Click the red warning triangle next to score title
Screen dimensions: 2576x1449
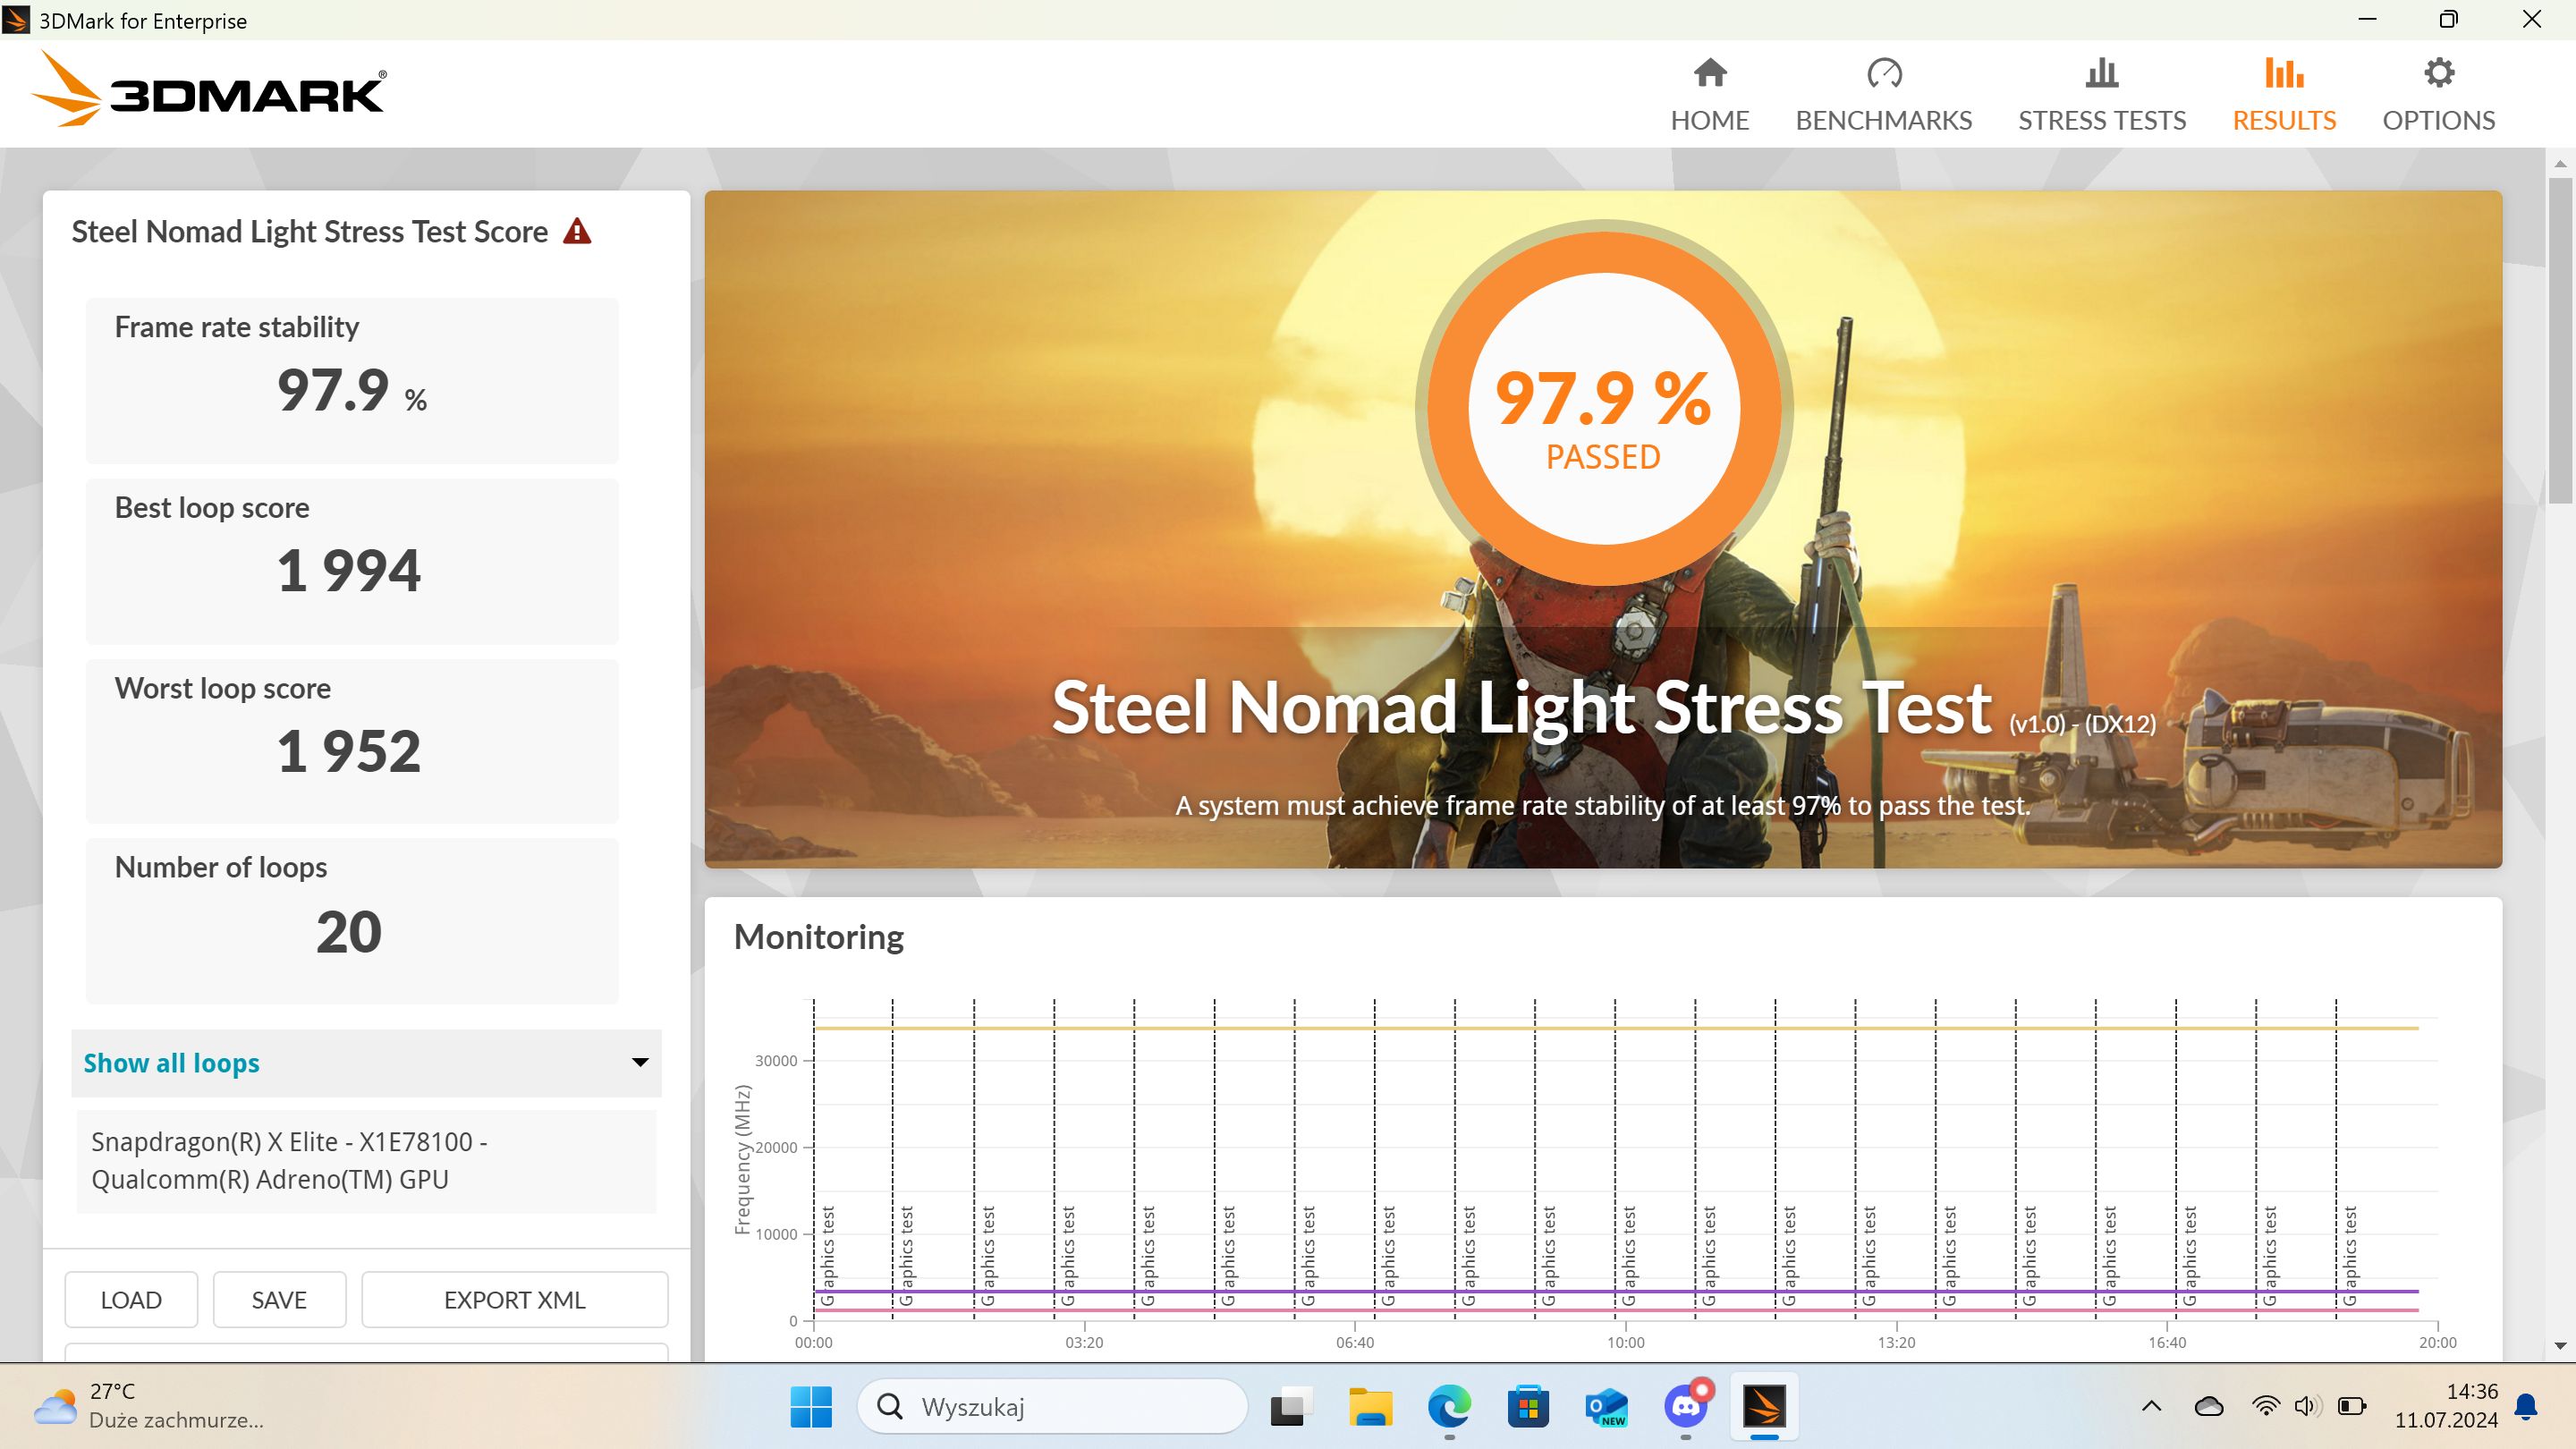point(577,231)
